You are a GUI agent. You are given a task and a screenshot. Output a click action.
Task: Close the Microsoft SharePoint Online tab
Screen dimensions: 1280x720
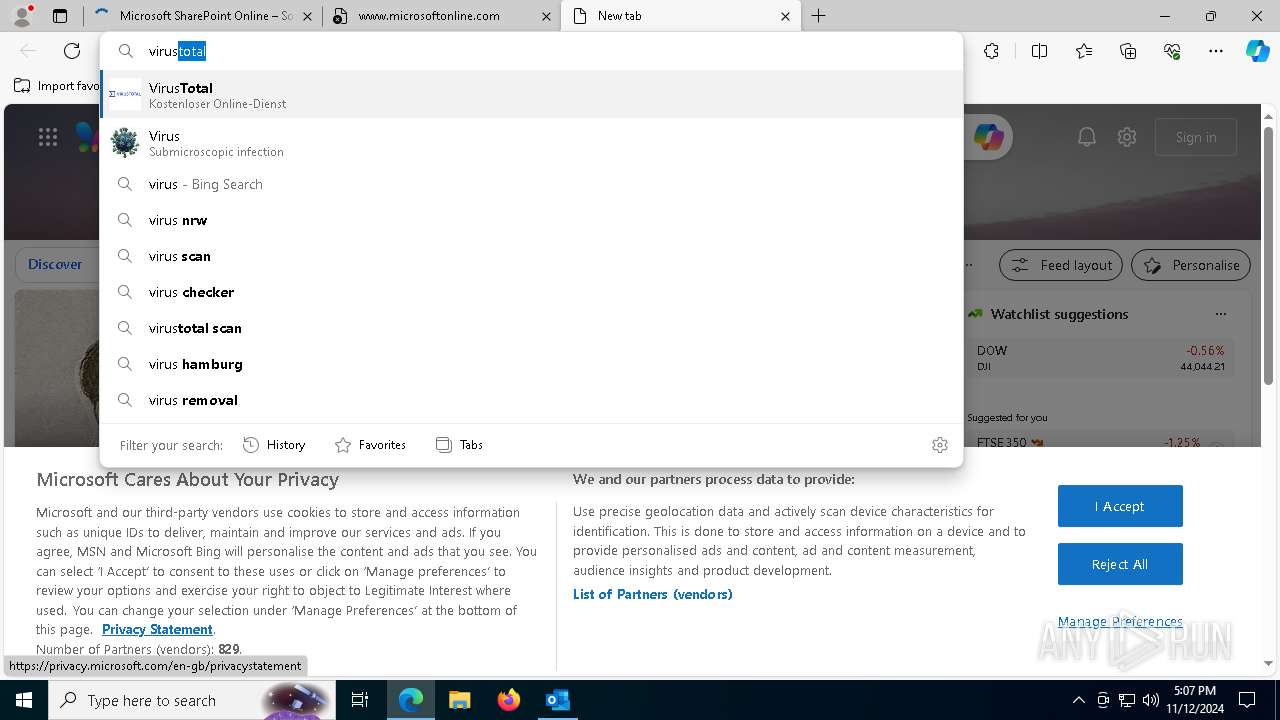tap(306, 16)
